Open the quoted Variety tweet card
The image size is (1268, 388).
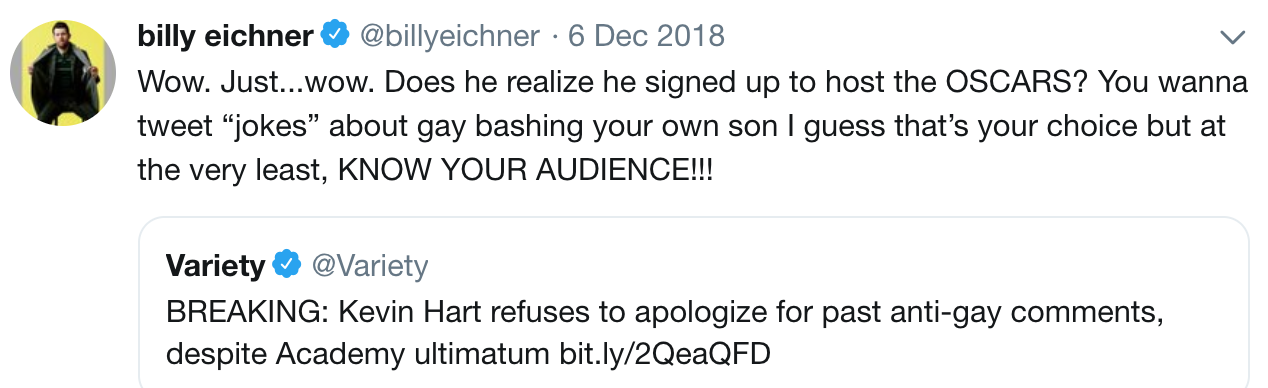pos(694,303)
